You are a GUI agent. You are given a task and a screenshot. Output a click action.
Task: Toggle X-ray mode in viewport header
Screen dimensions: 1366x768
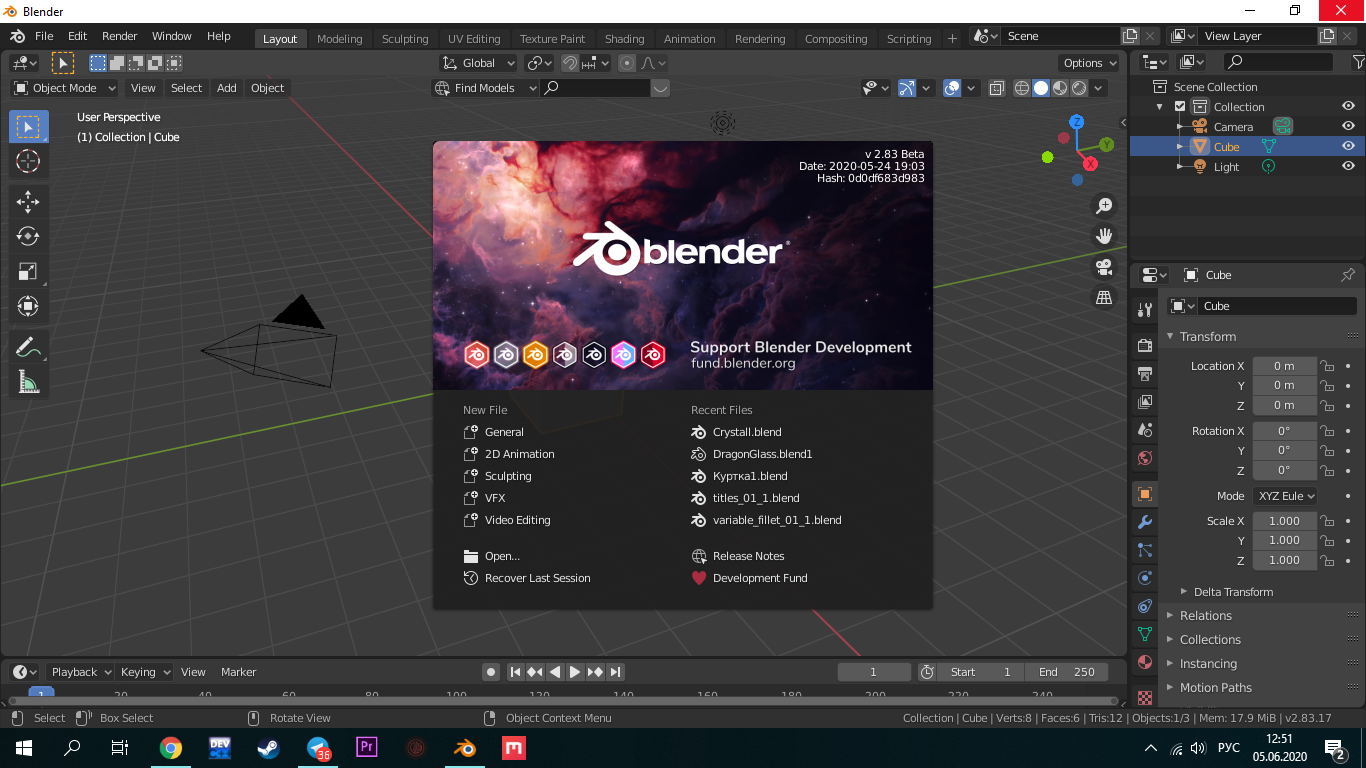point(997,88)
